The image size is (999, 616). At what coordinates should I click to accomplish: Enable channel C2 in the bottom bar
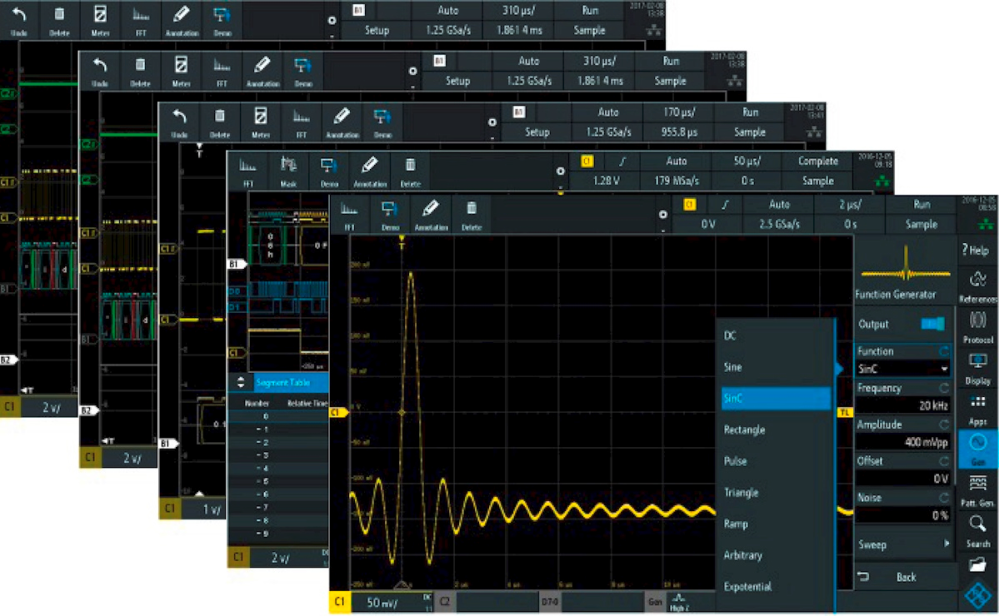coord(445,603)
